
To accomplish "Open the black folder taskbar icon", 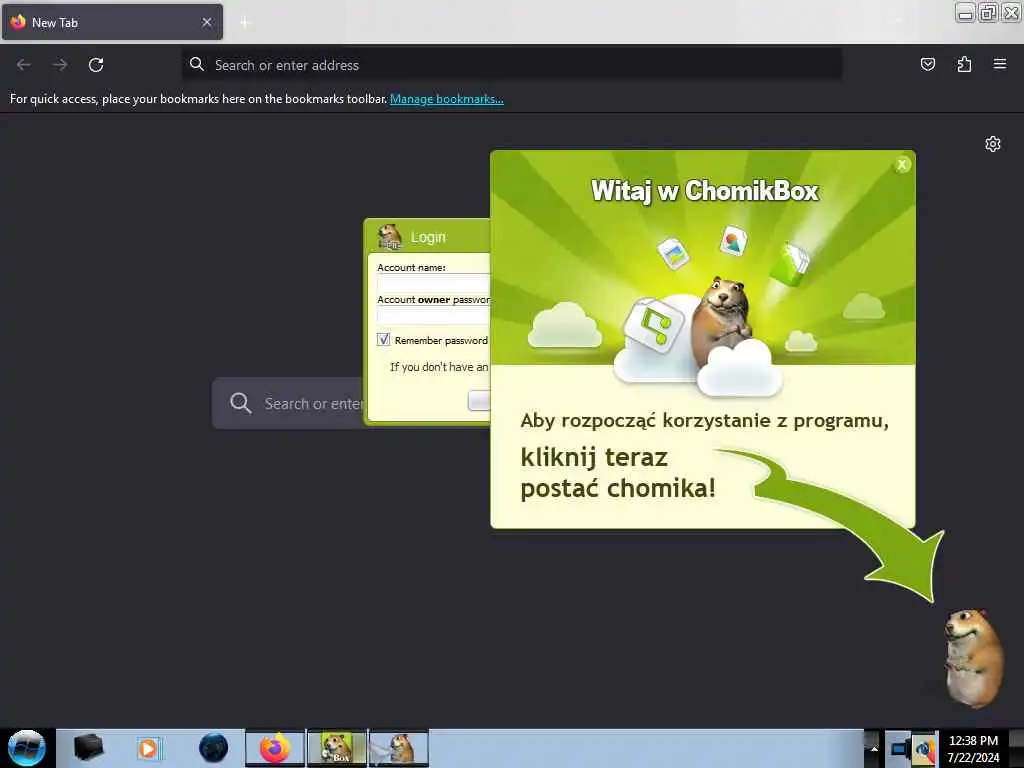I will click(88, 748).
